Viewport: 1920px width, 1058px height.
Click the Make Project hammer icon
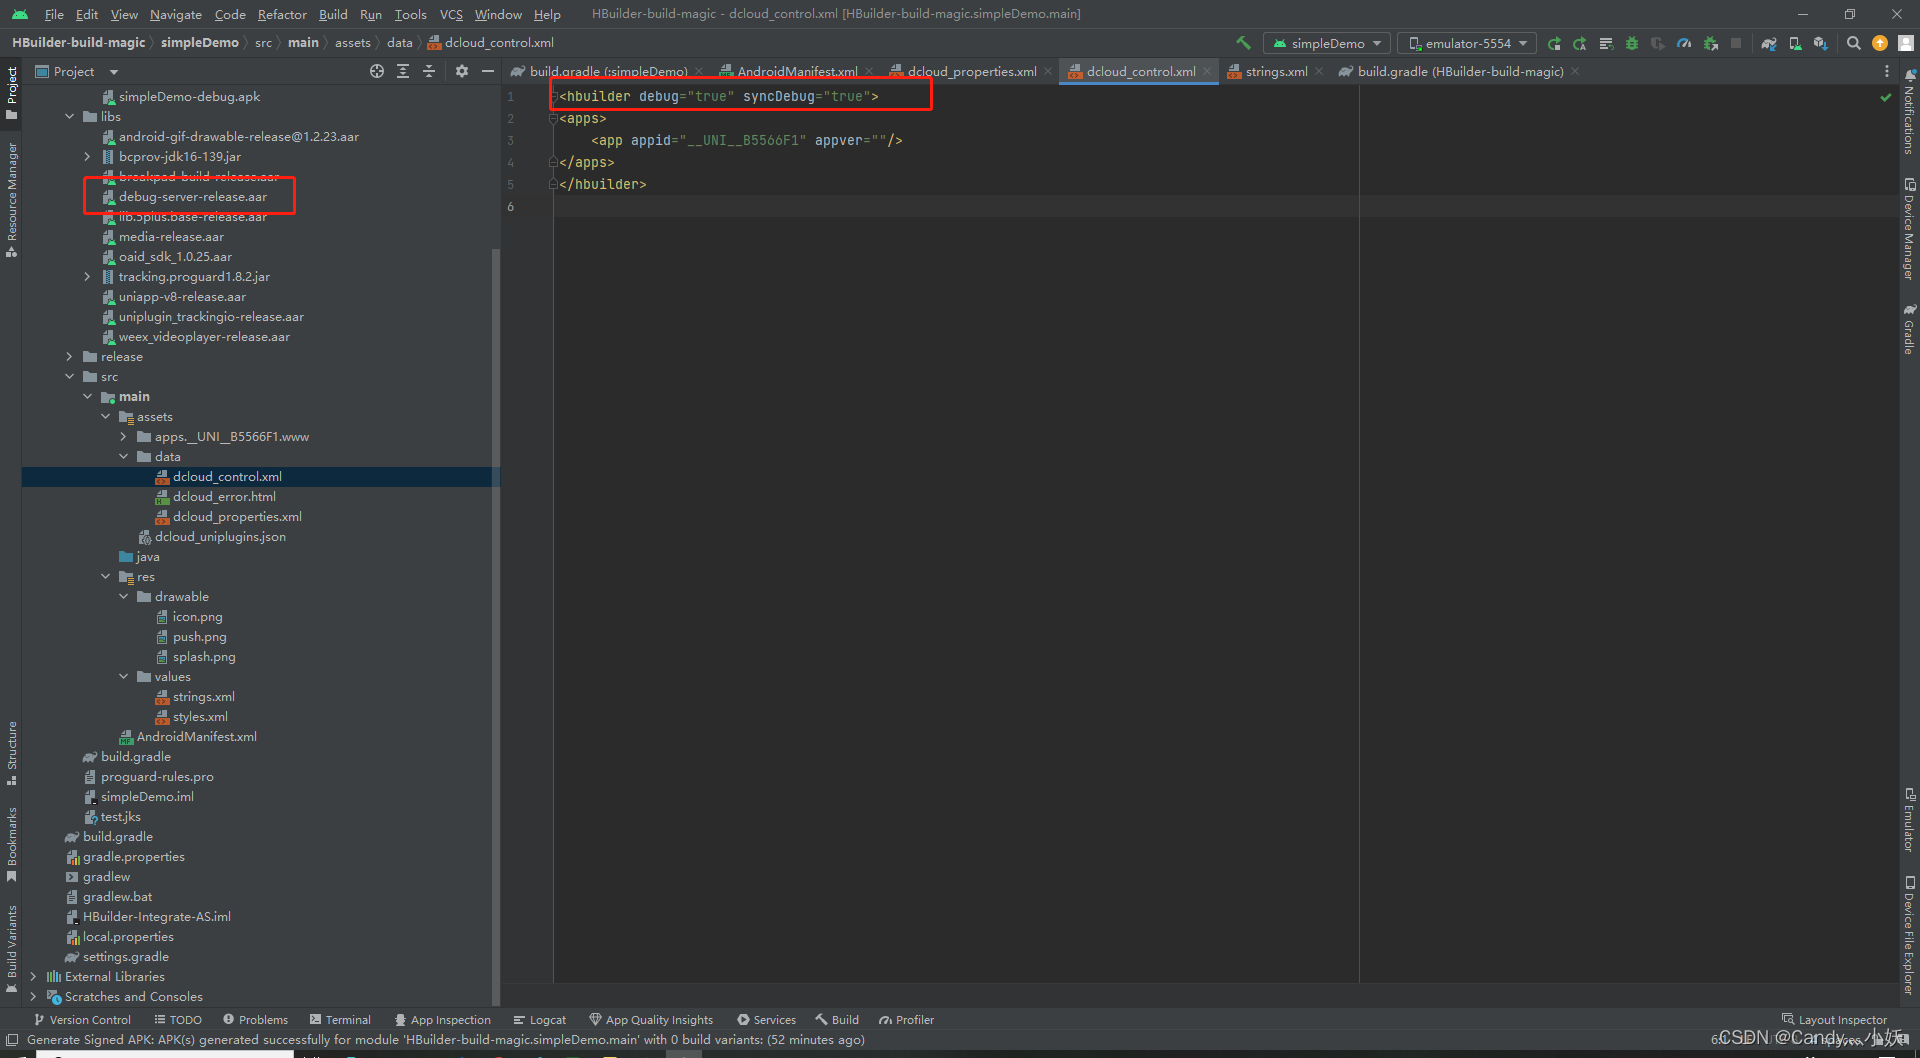(x=1243, y=43)
